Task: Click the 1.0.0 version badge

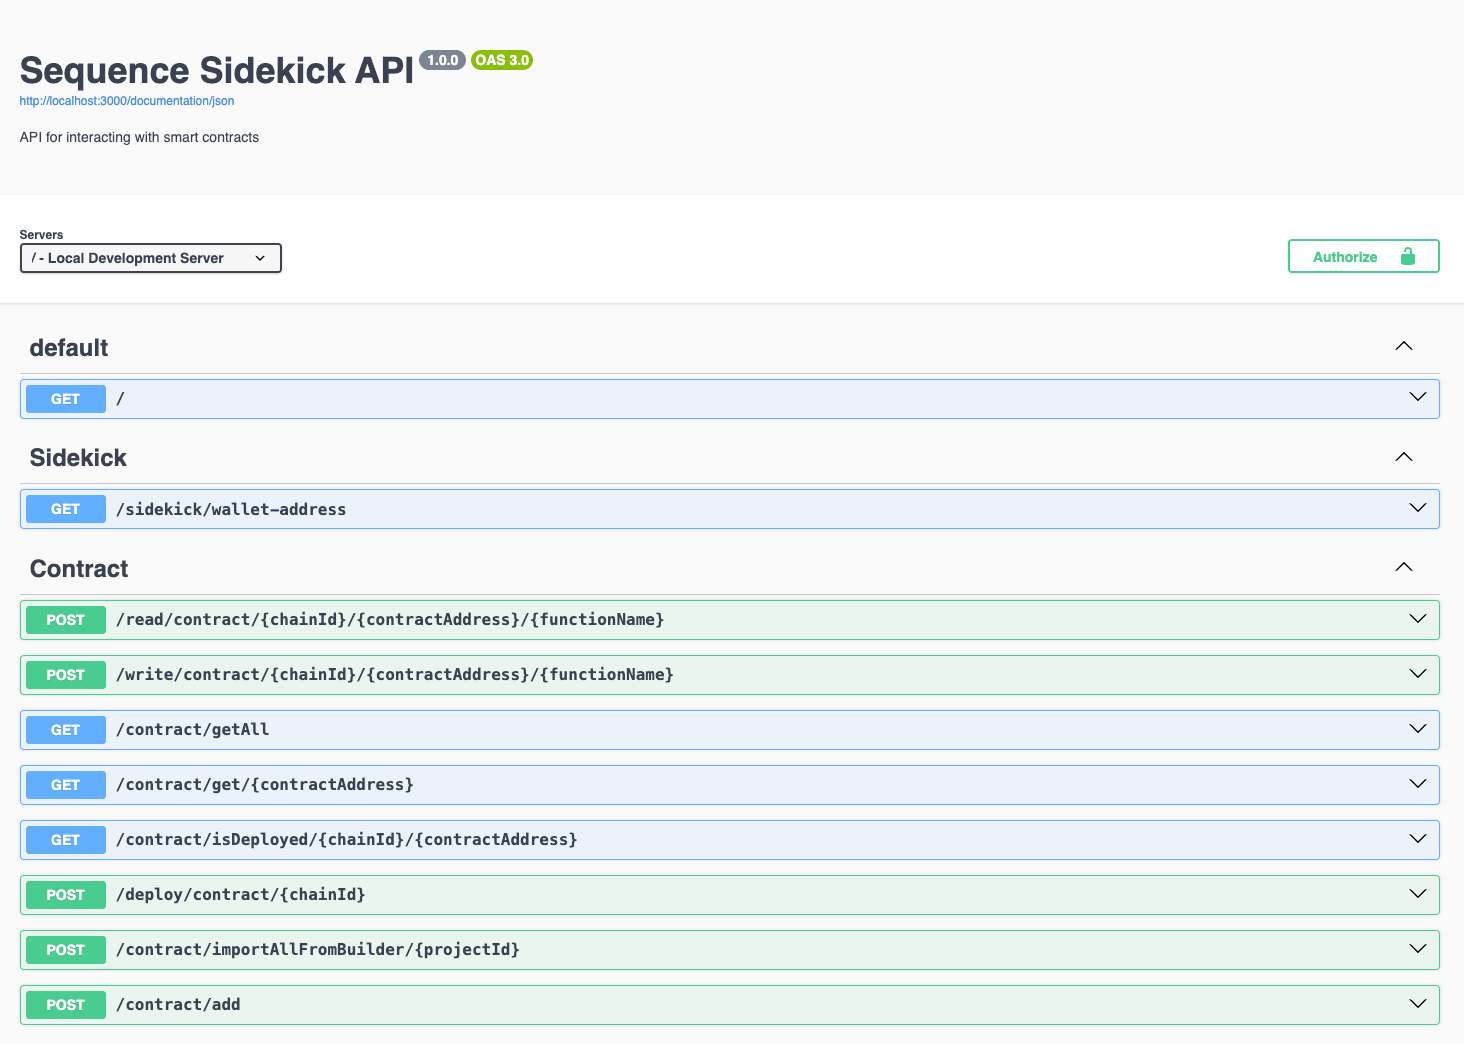Action: 442,60
